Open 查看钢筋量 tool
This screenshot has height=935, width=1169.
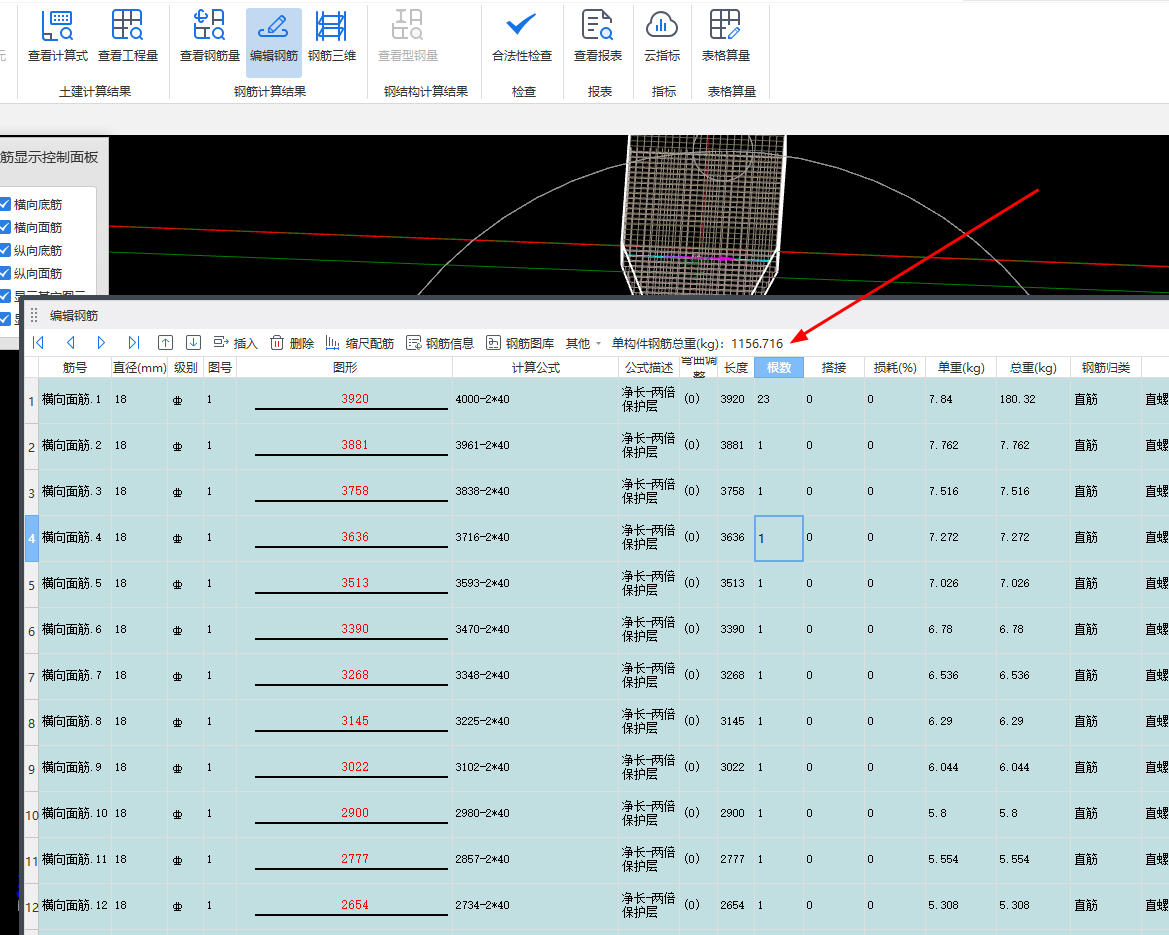209,36
